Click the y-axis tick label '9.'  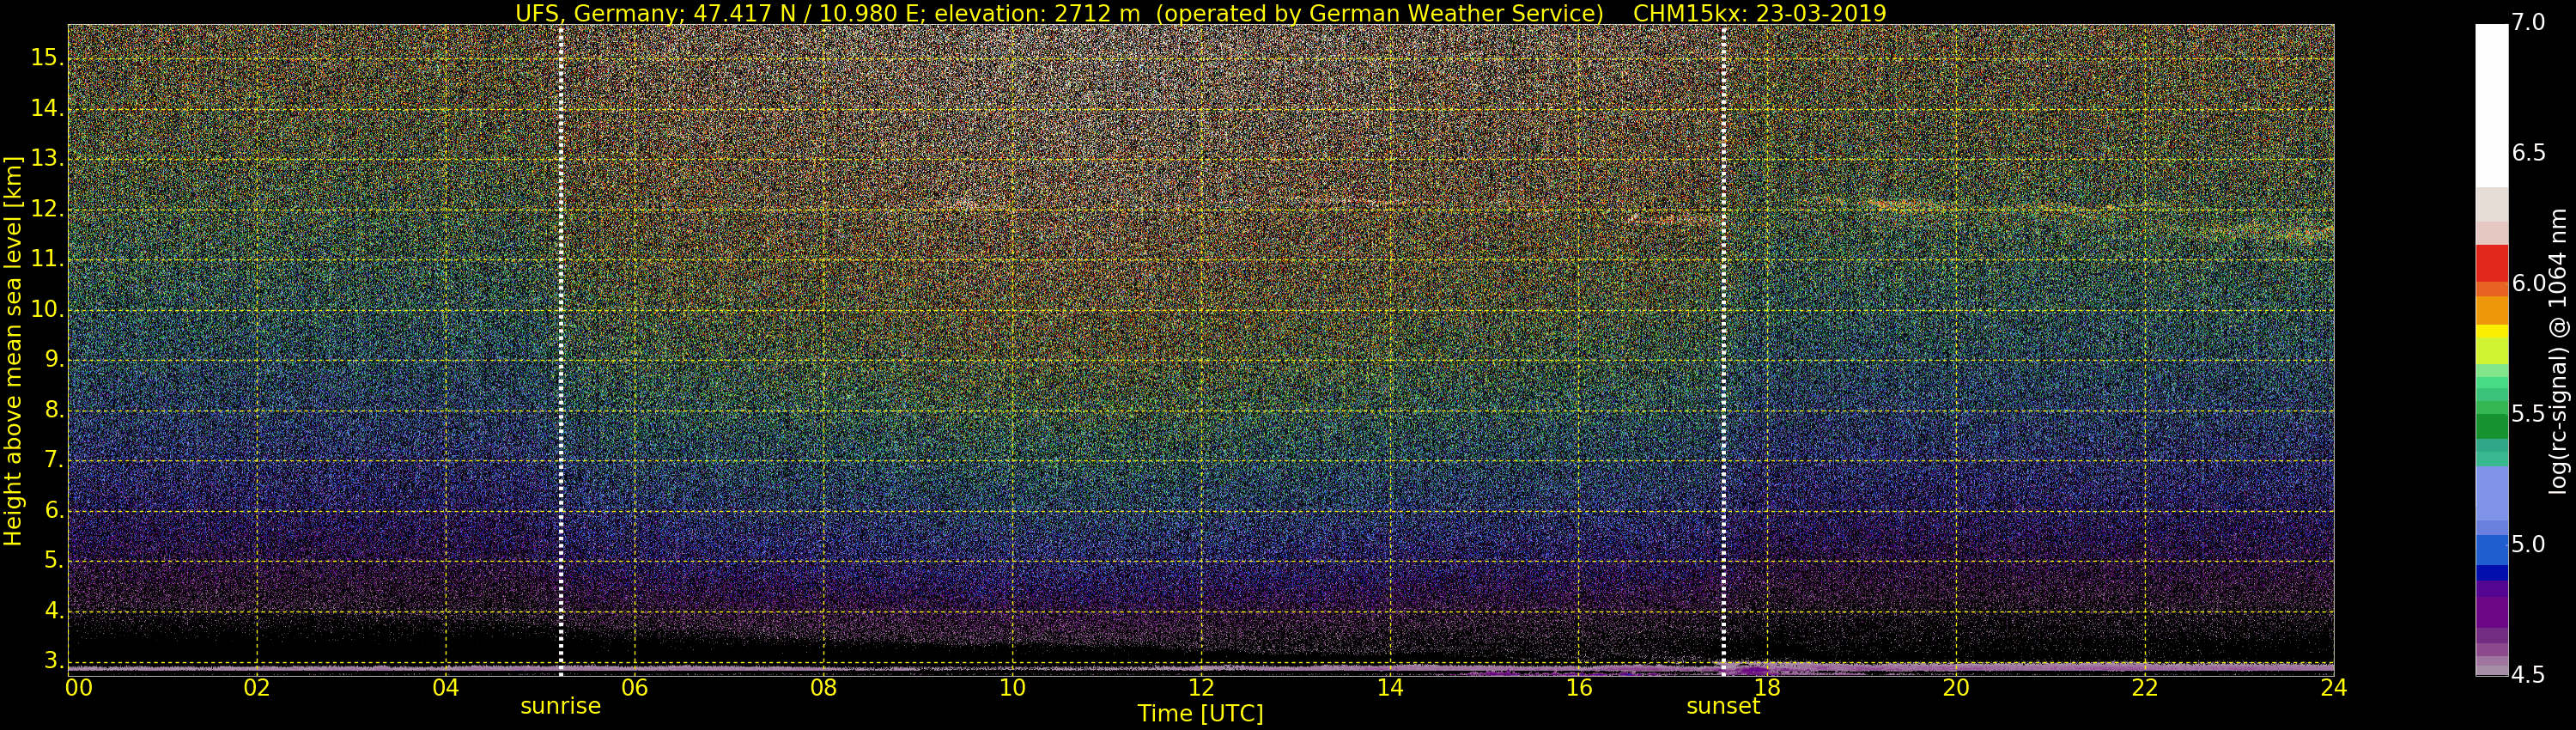click(52, 361)
